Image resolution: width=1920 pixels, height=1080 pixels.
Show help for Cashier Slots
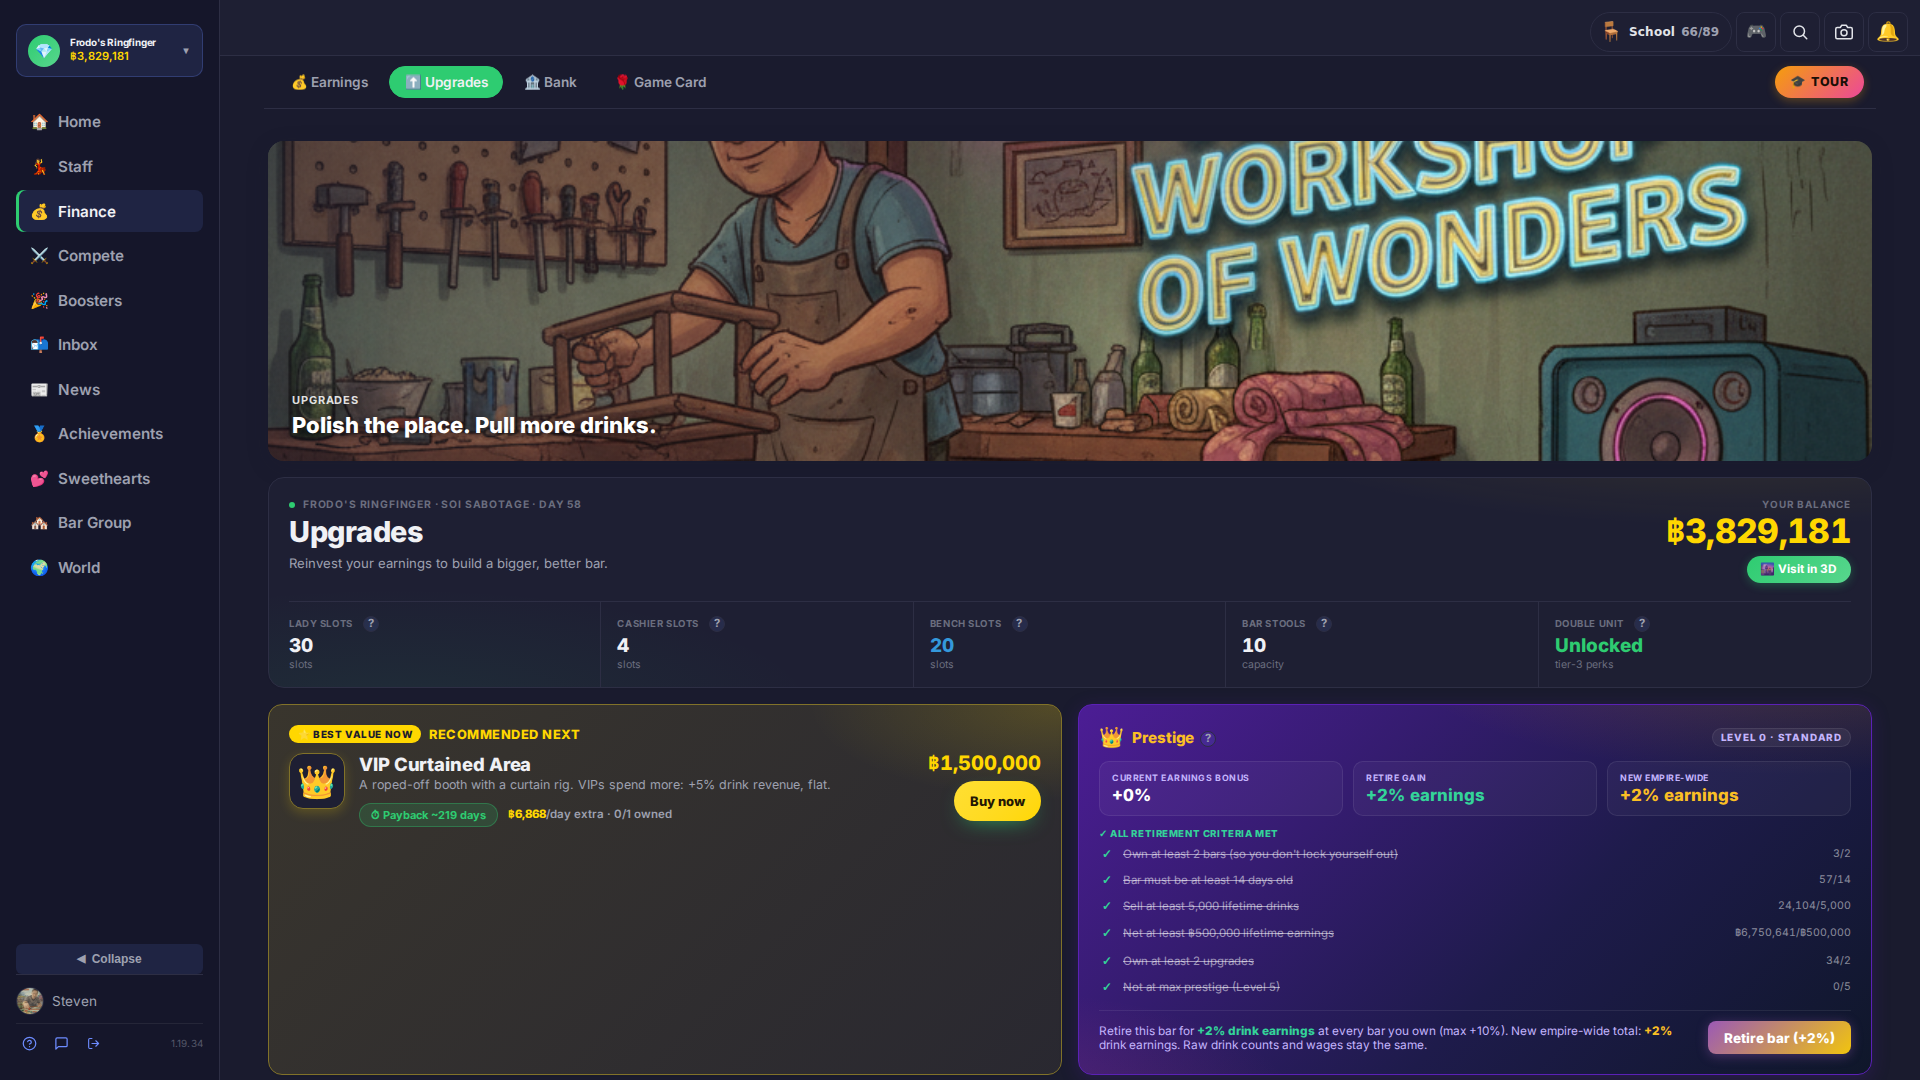pos(716,623)
